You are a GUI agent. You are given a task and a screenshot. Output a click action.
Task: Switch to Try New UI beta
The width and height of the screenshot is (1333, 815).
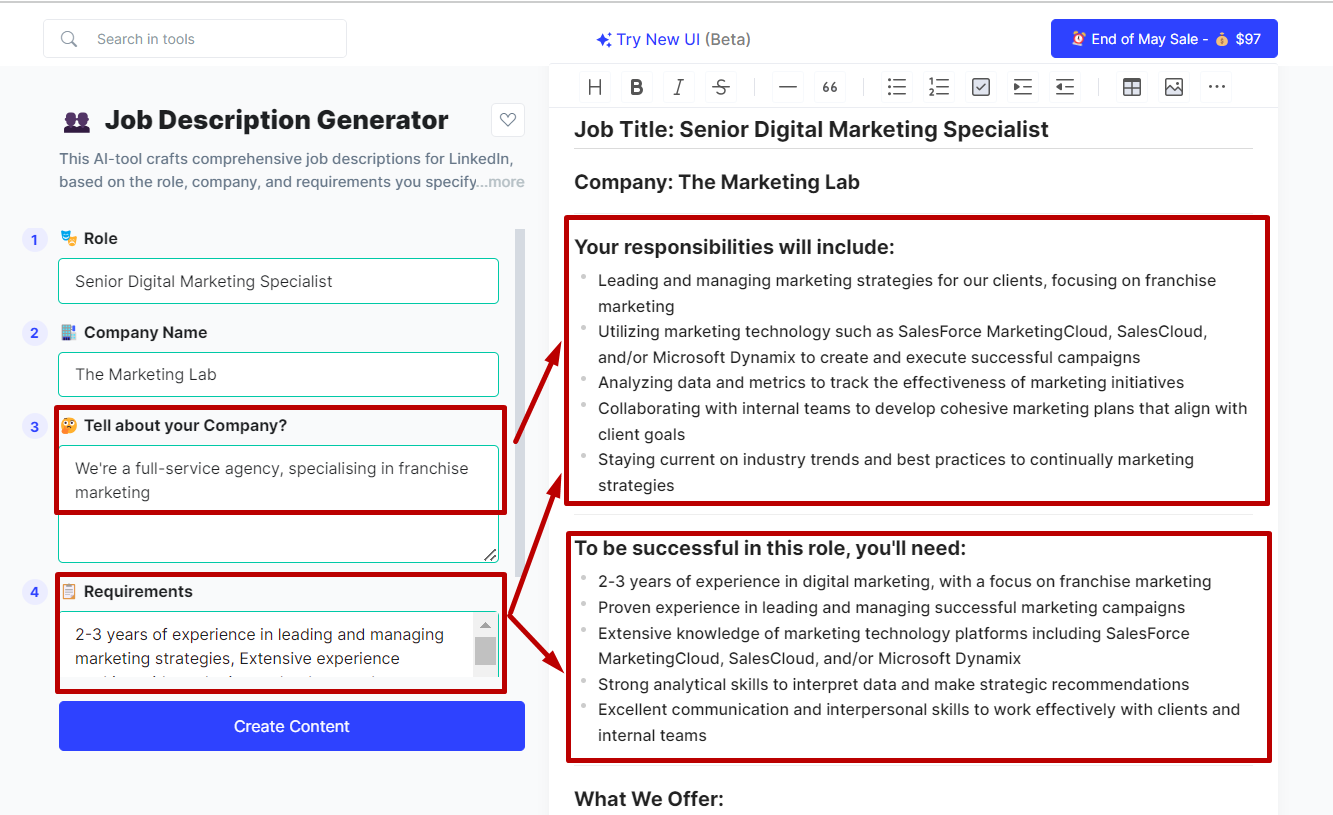coord(673,39)
